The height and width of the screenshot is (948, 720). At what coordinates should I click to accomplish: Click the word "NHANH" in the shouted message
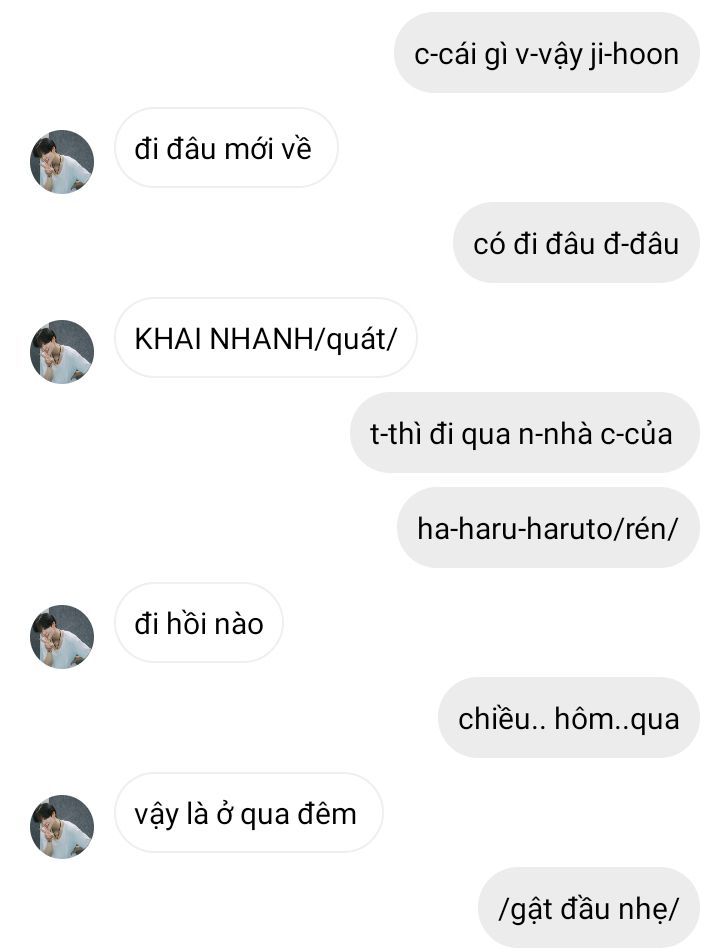[261, 339]
